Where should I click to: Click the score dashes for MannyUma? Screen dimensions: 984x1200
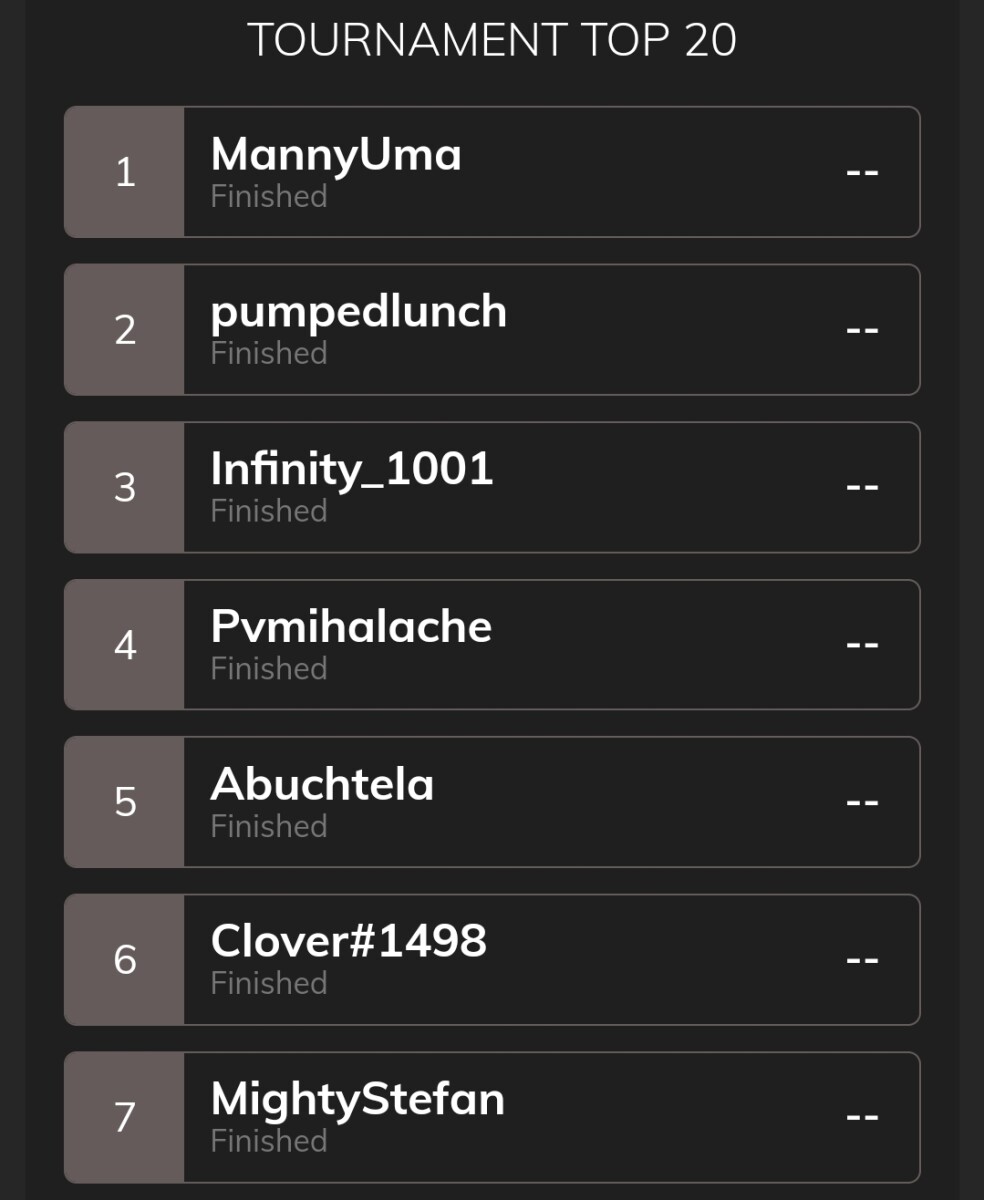[862, 172]
